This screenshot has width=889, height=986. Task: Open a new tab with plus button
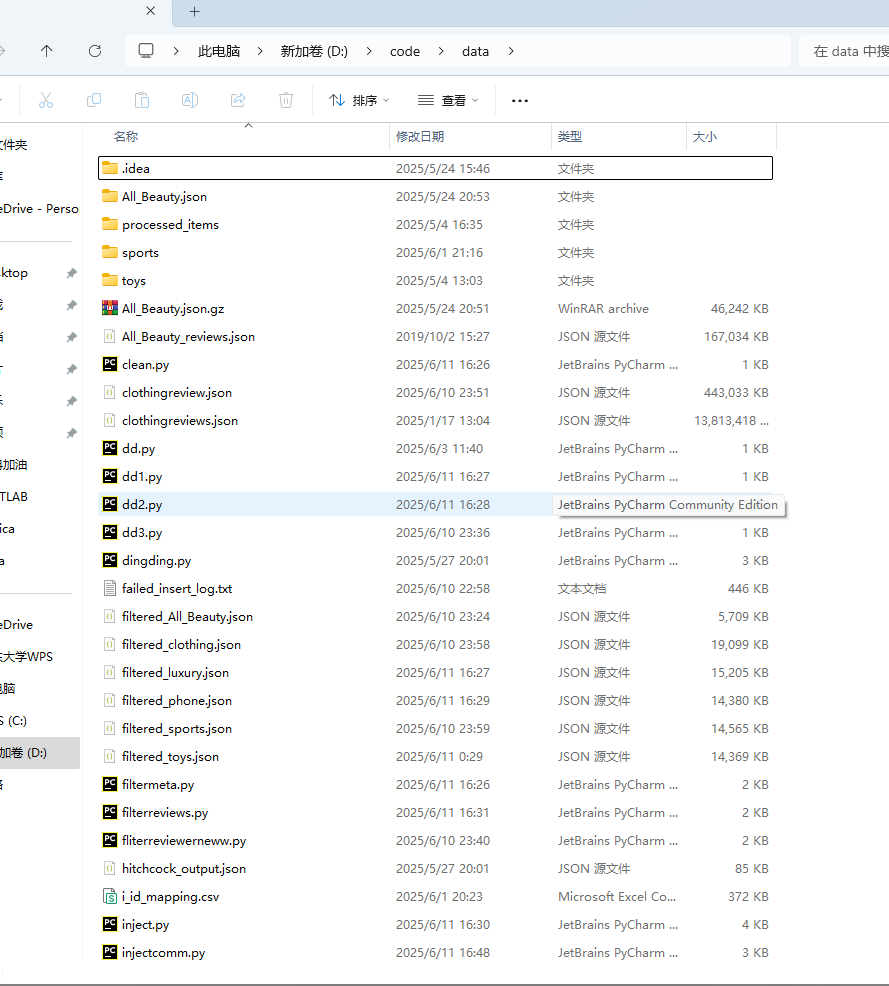pos(194,11)
